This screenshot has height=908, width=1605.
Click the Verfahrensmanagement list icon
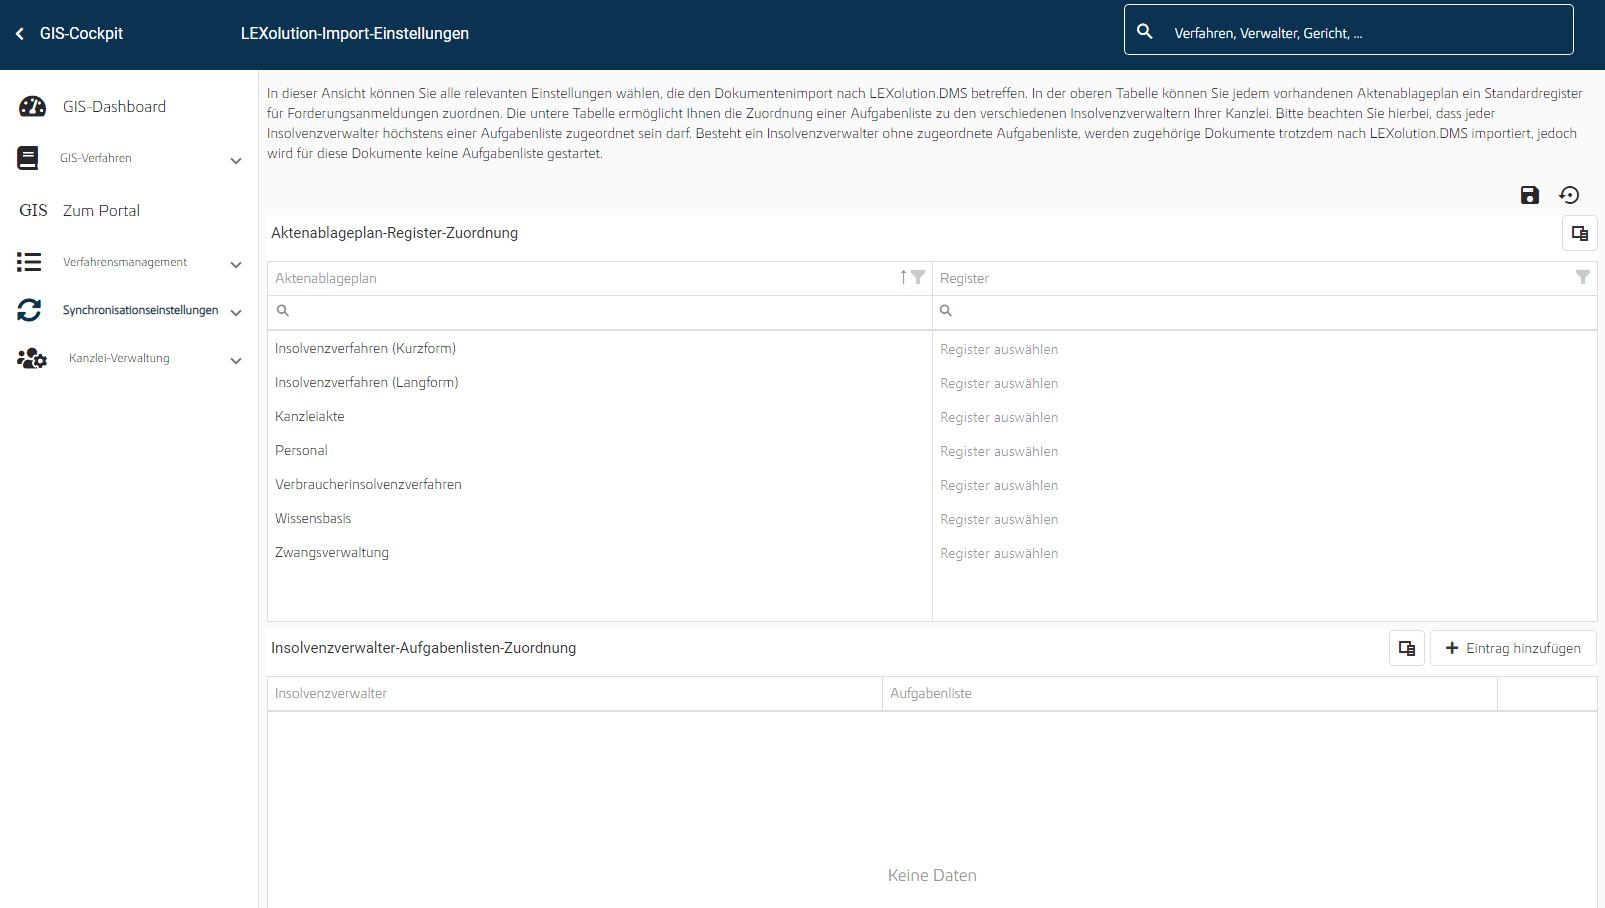[29, 262]
